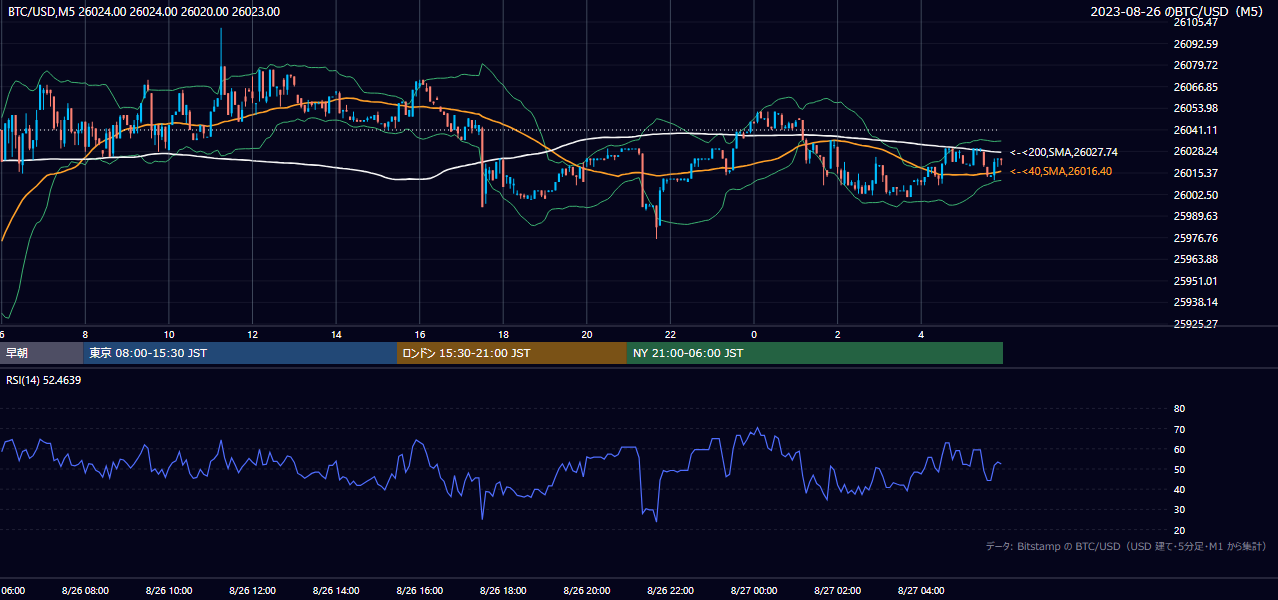Click price axis label 25989.63

(1195, 216)
